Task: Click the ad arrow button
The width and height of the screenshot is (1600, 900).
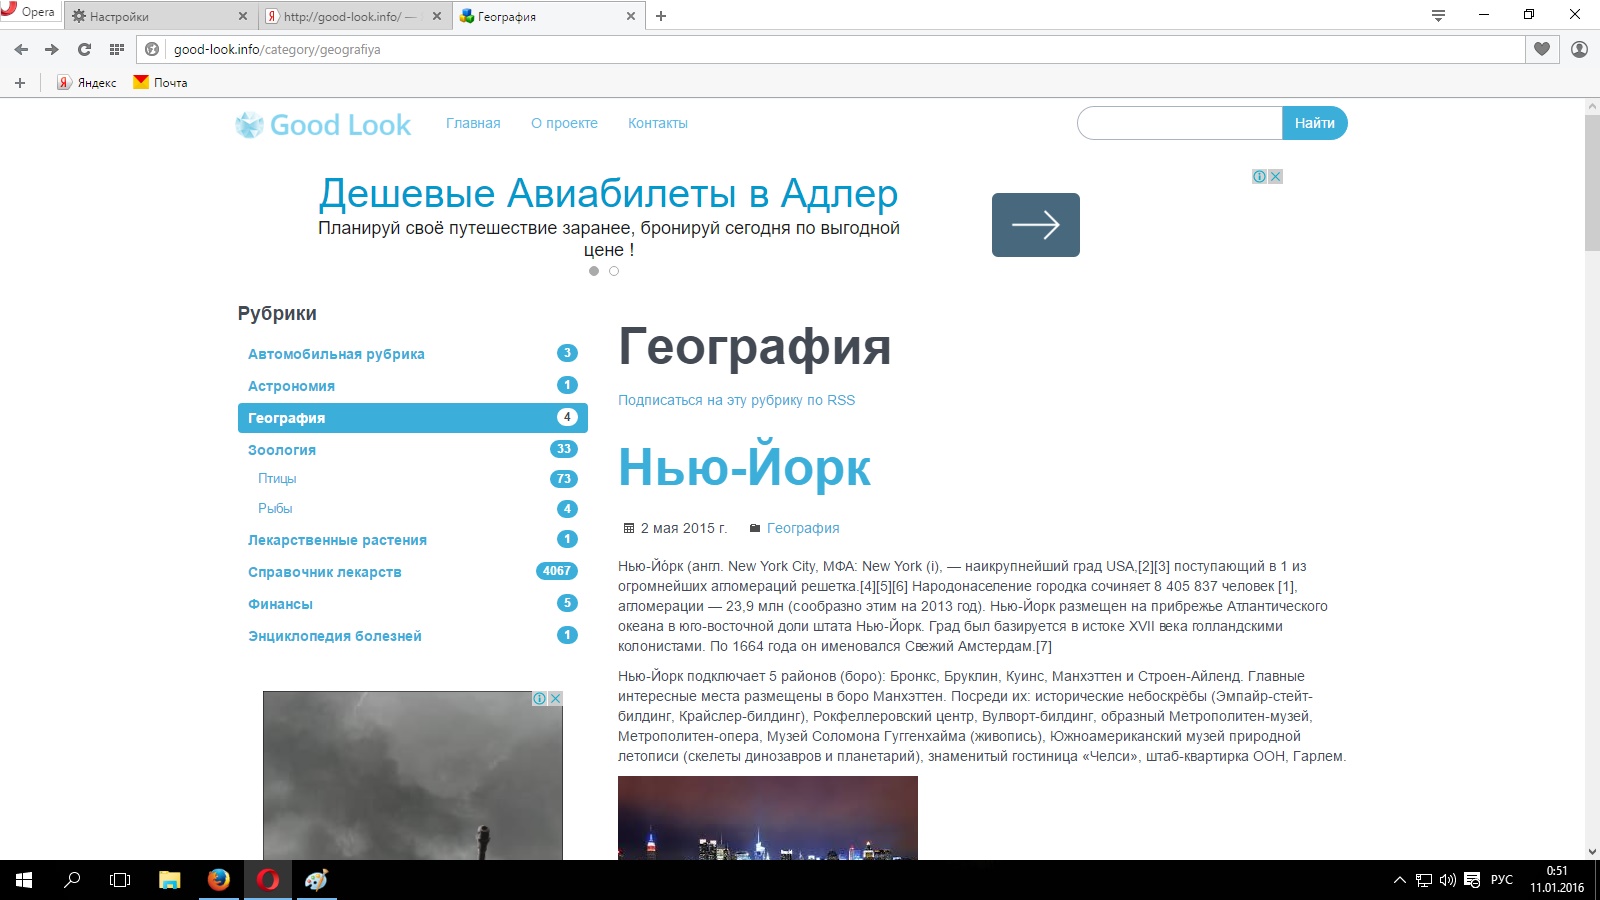Action: tap(1036, 225)
